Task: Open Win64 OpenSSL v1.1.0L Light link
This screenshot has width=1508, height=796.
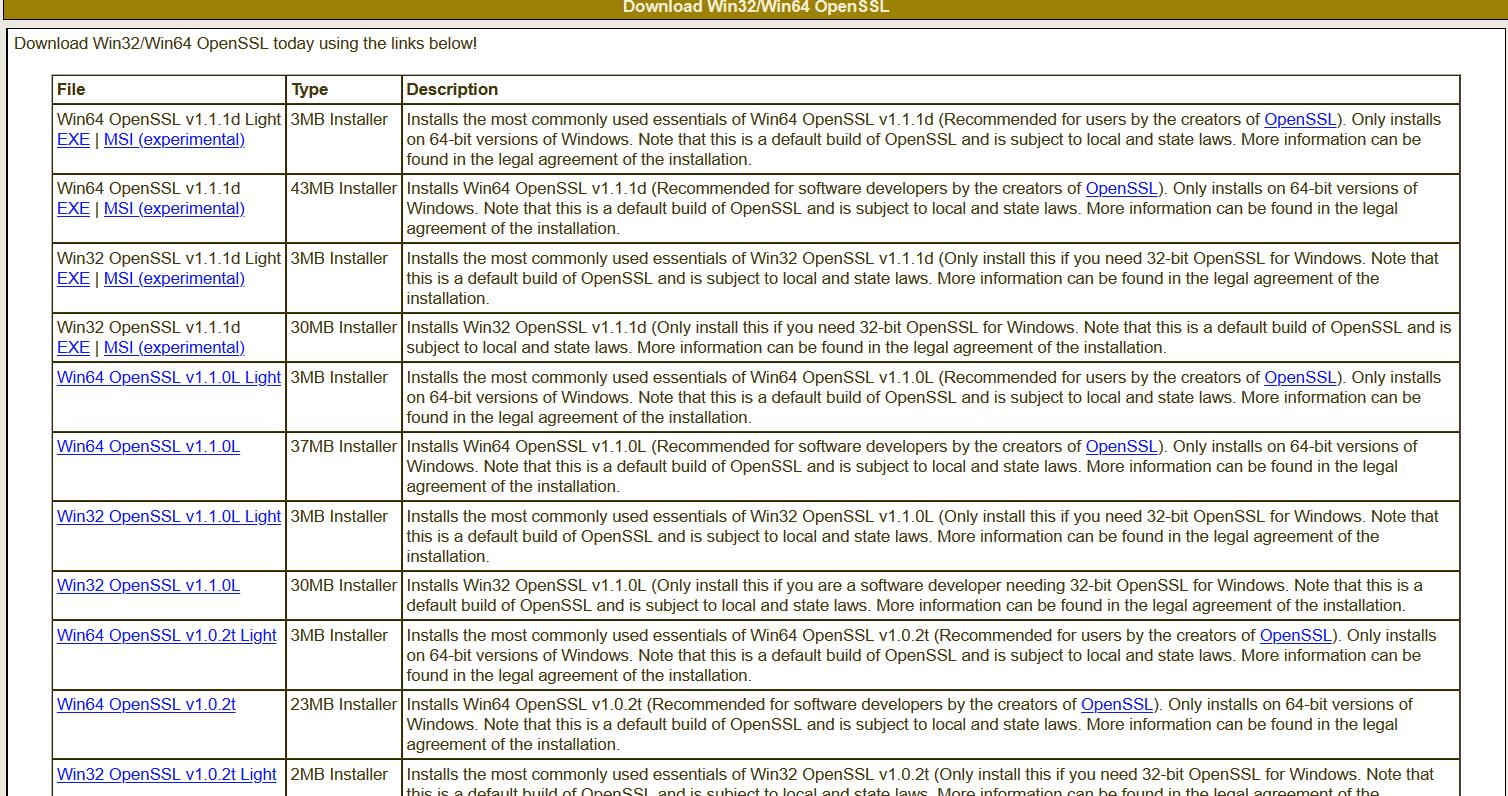Action: 169,378
